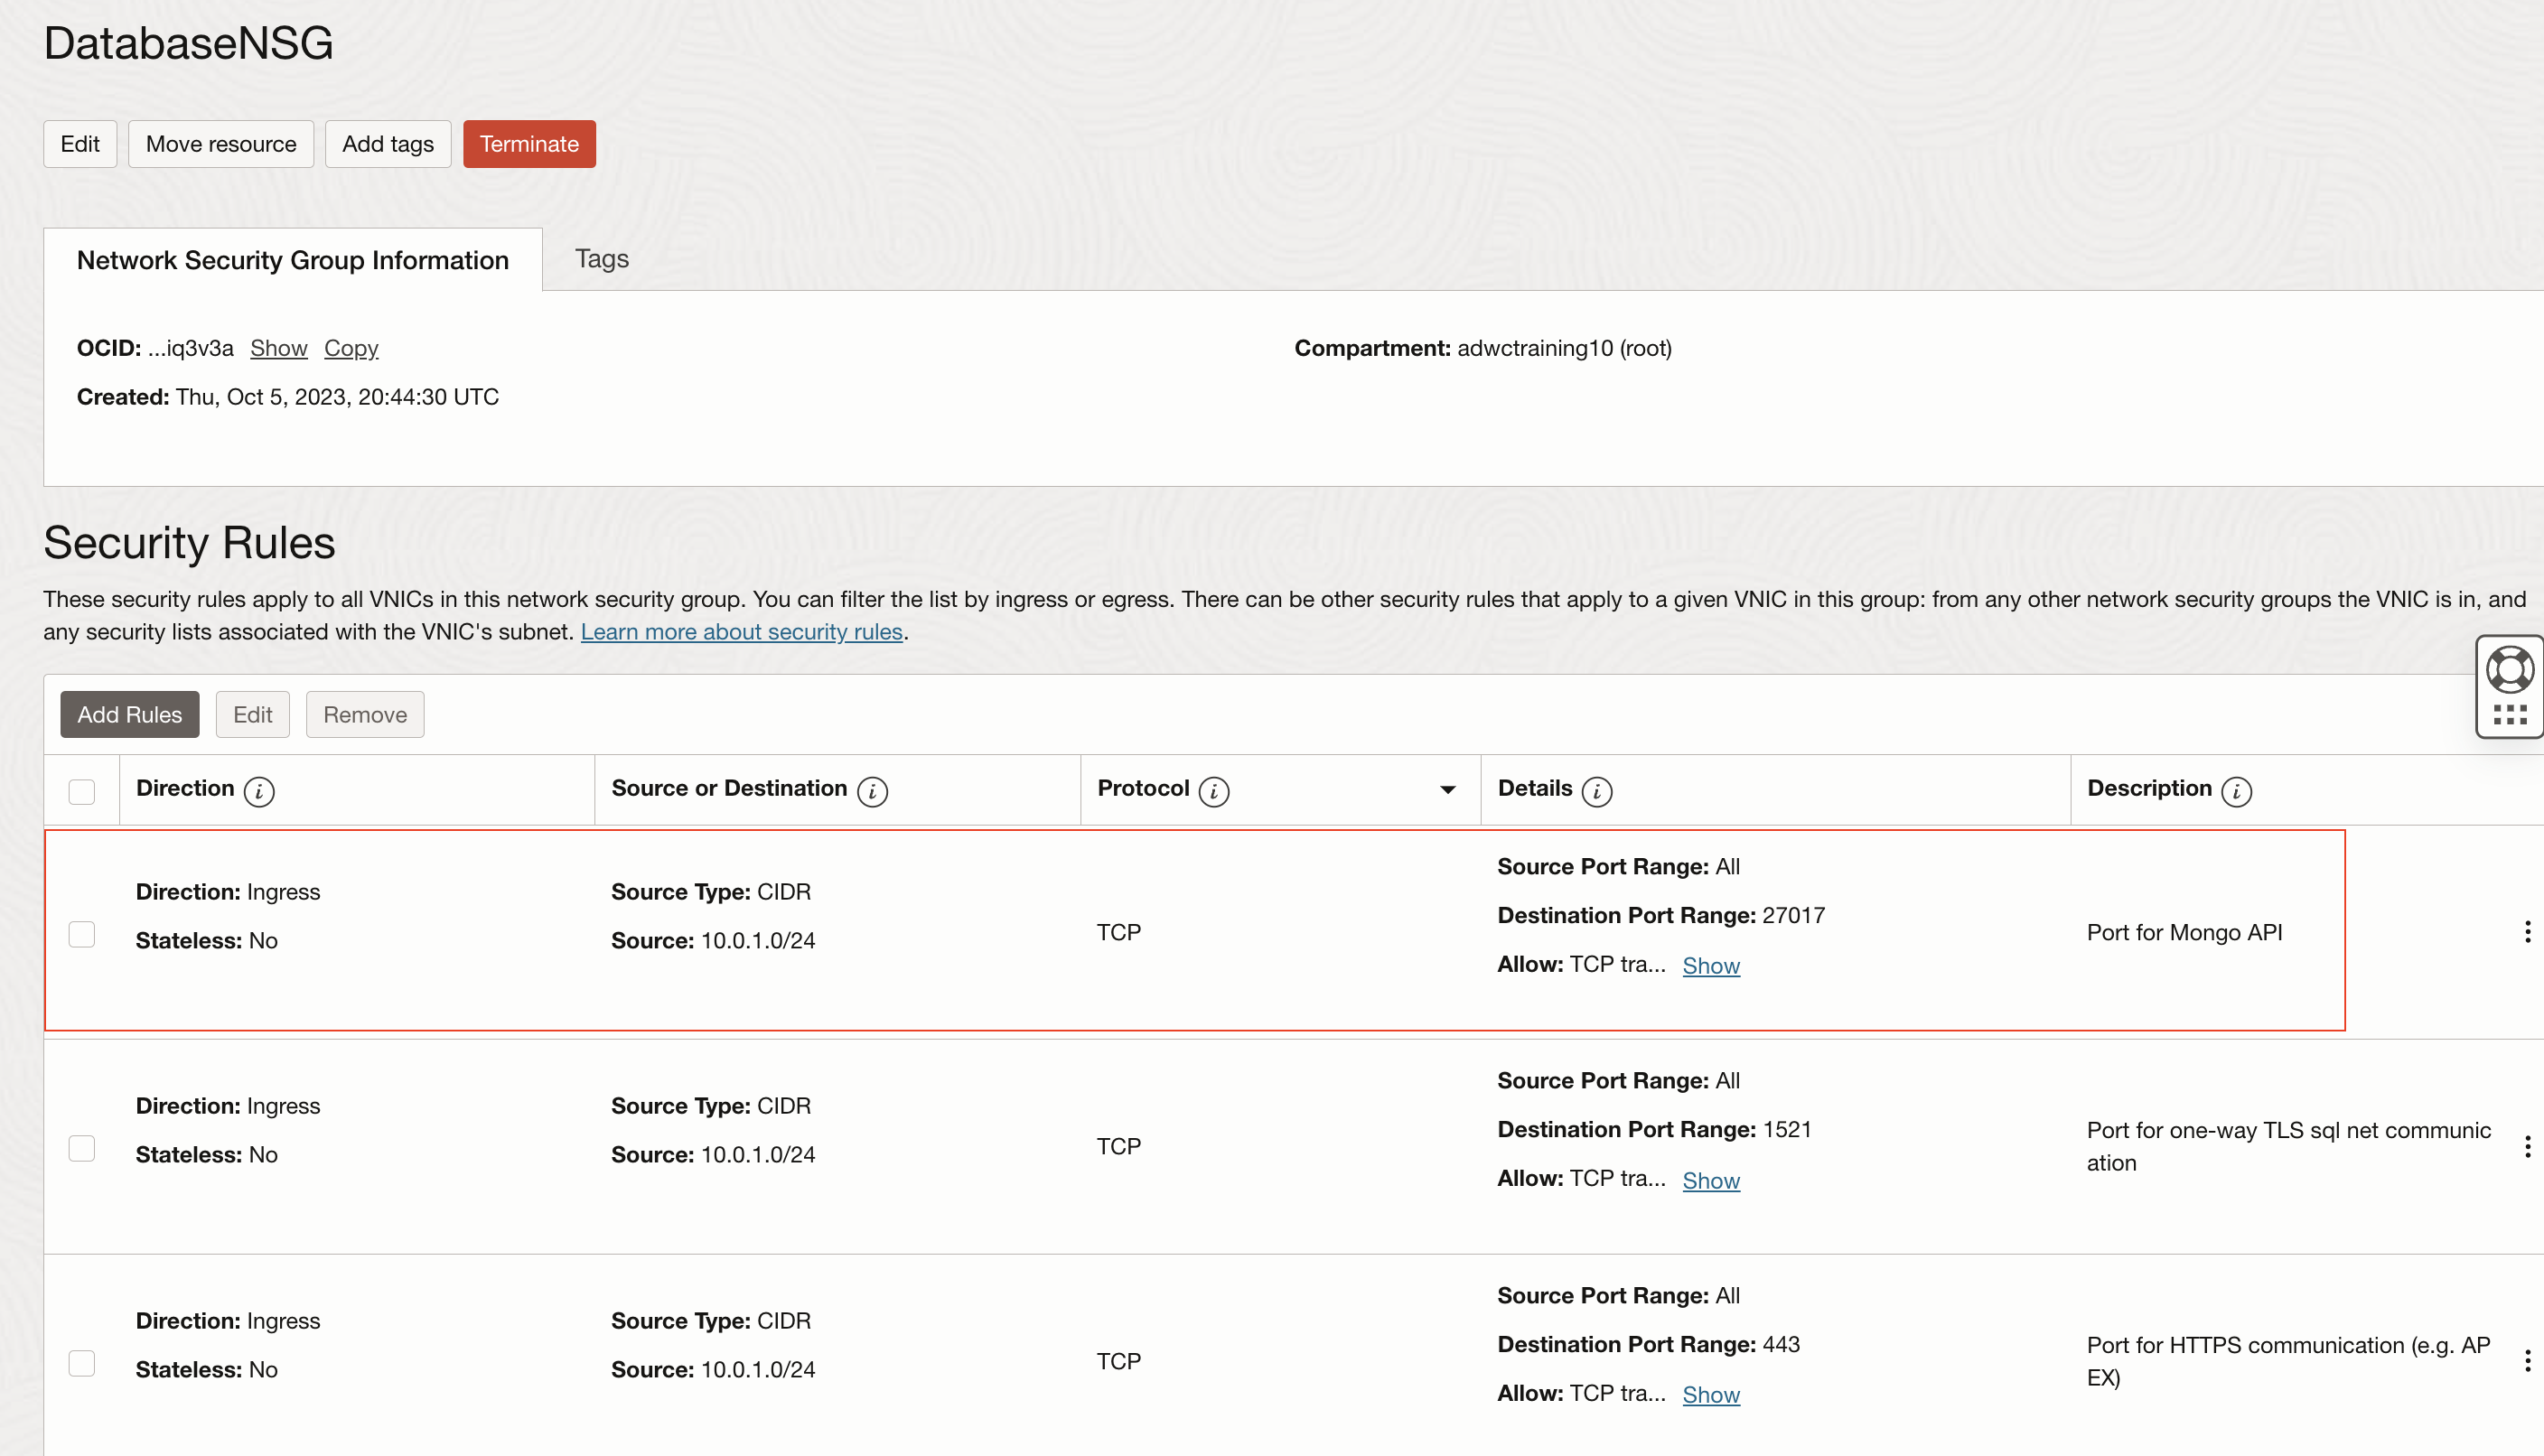Open info tooltip for Details column

click(1597, 790)
